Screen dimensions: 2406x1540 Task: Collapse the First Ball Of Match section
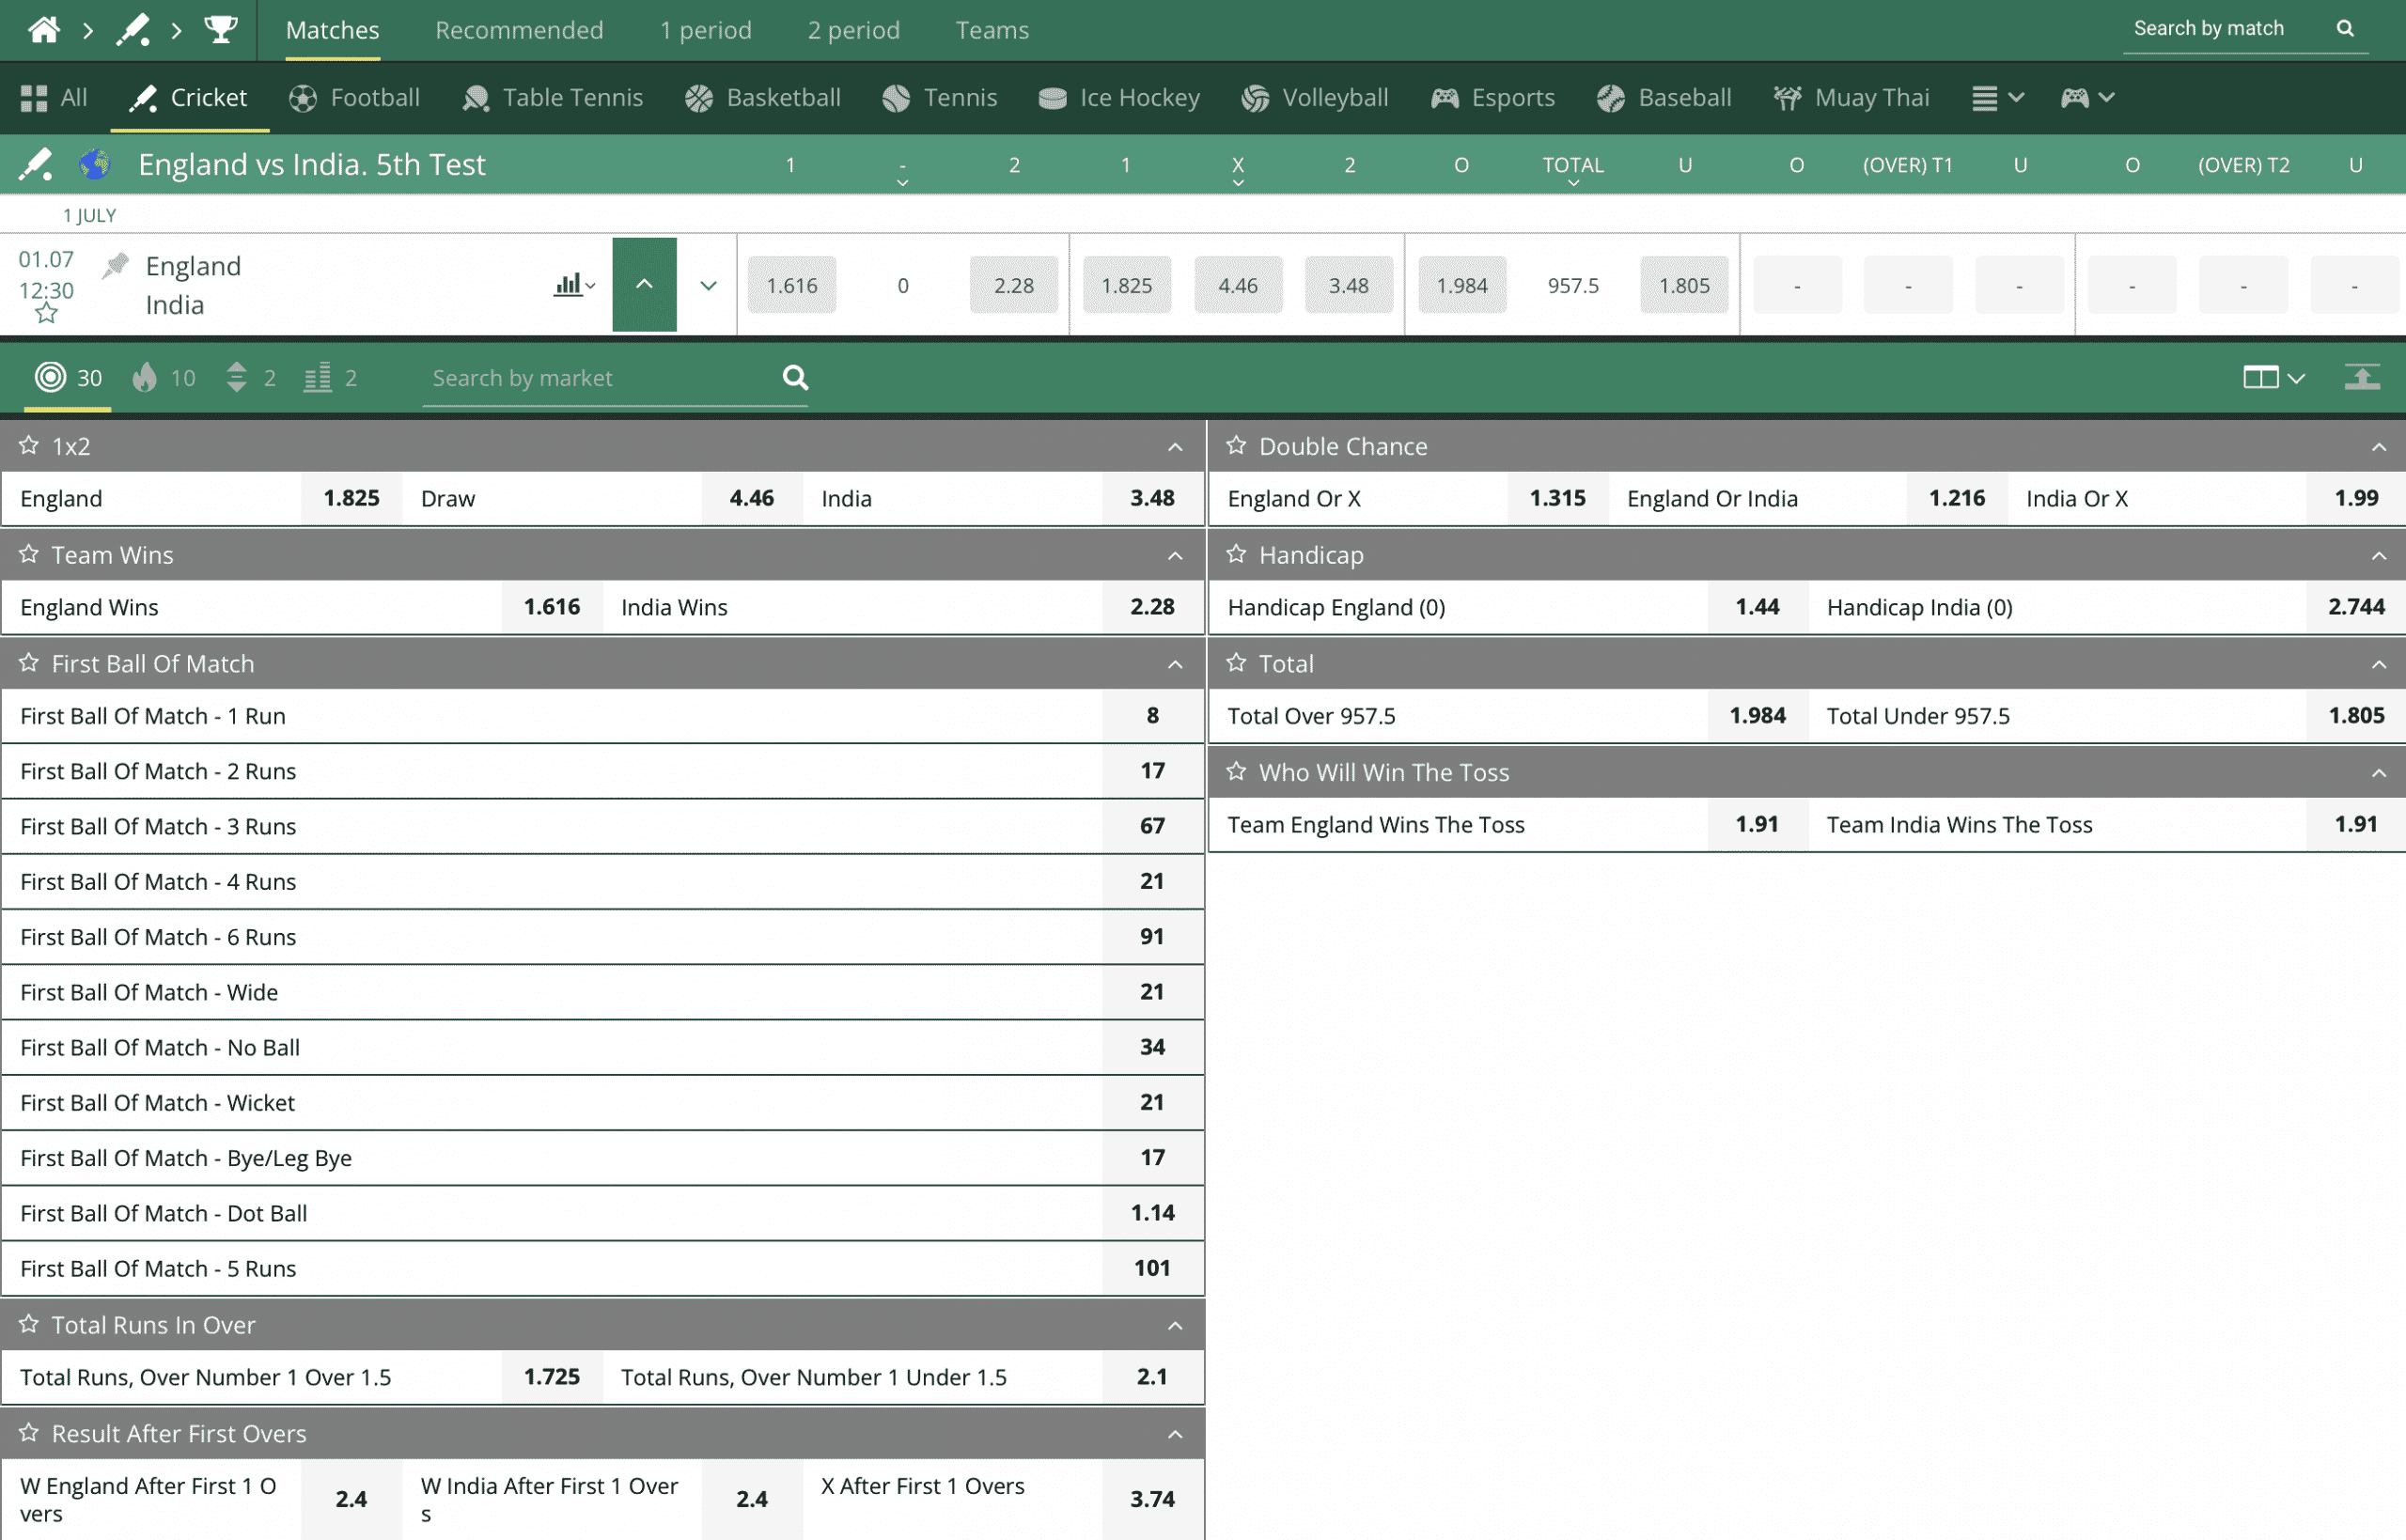[x=1177, y=663]
